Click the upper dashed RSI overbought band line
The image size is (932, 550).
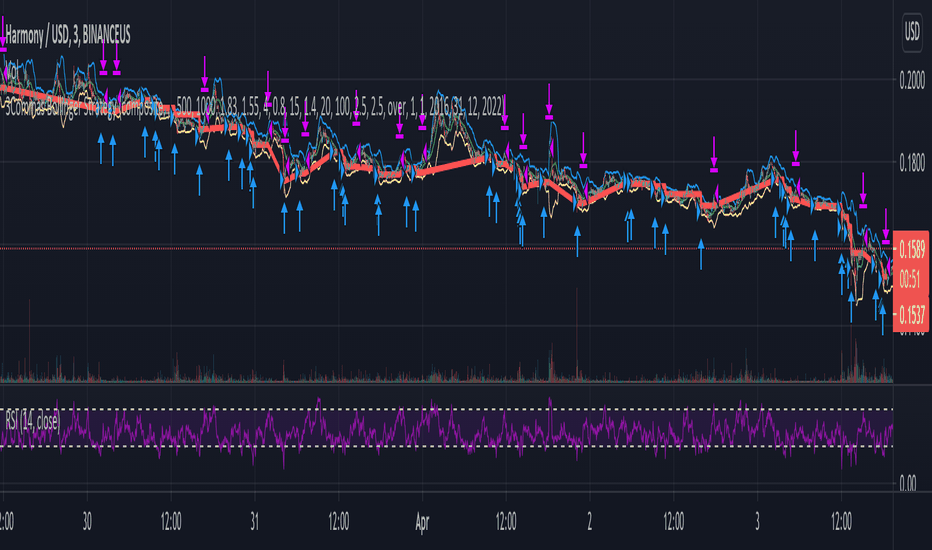coord(446,410)
